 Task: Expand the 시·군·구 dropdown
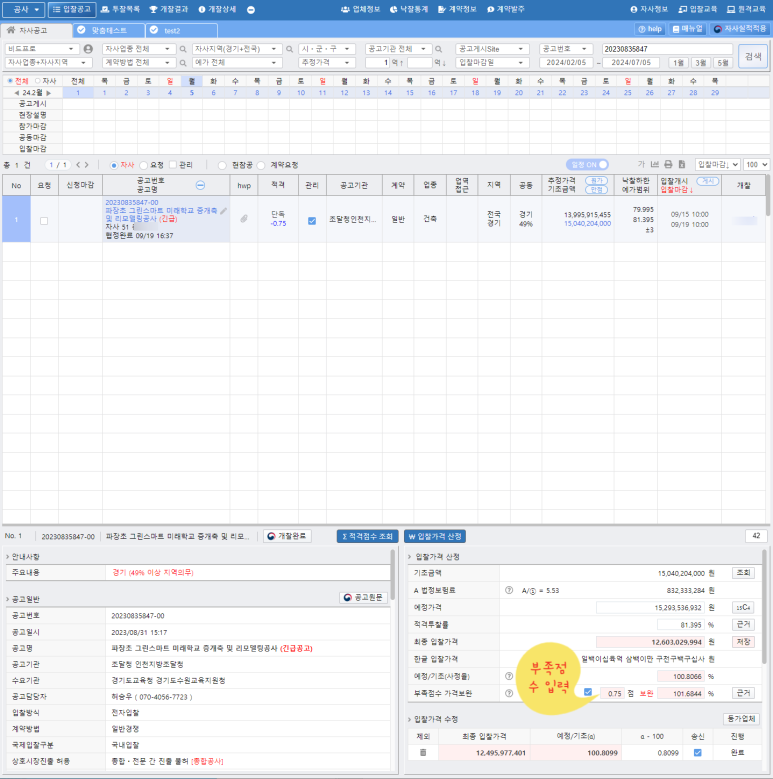326,49
